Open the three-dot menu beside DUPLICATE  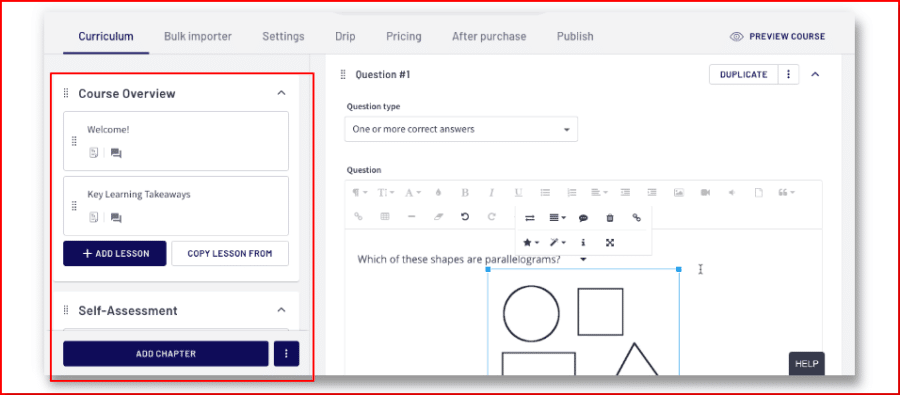coord(789,74)
